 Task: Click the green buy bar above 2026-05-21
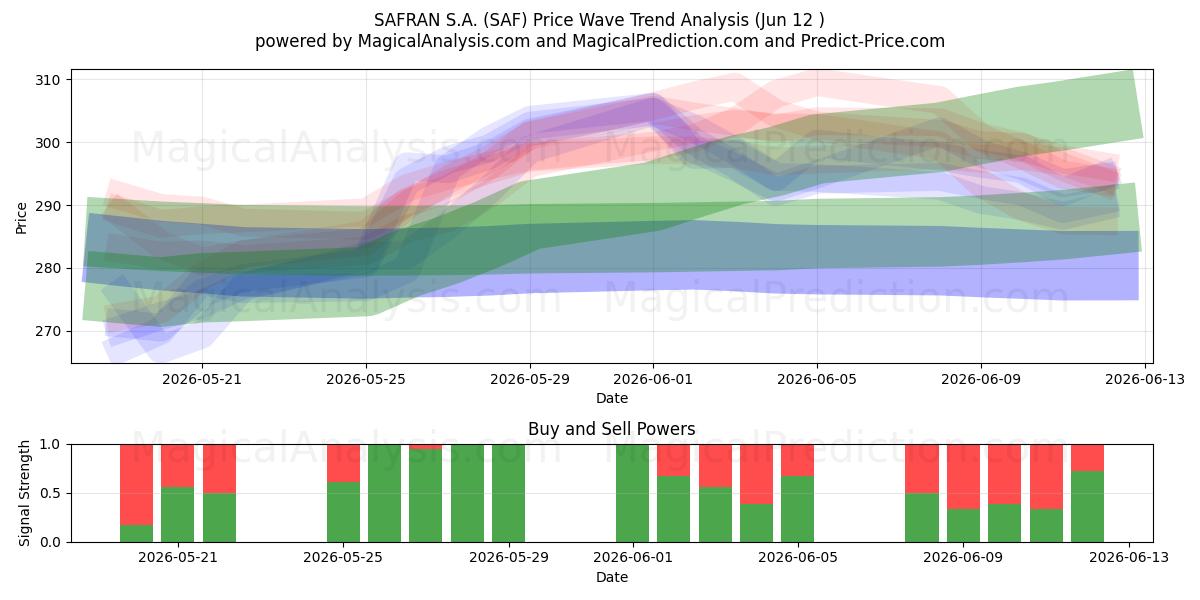(x=178, y=514)
